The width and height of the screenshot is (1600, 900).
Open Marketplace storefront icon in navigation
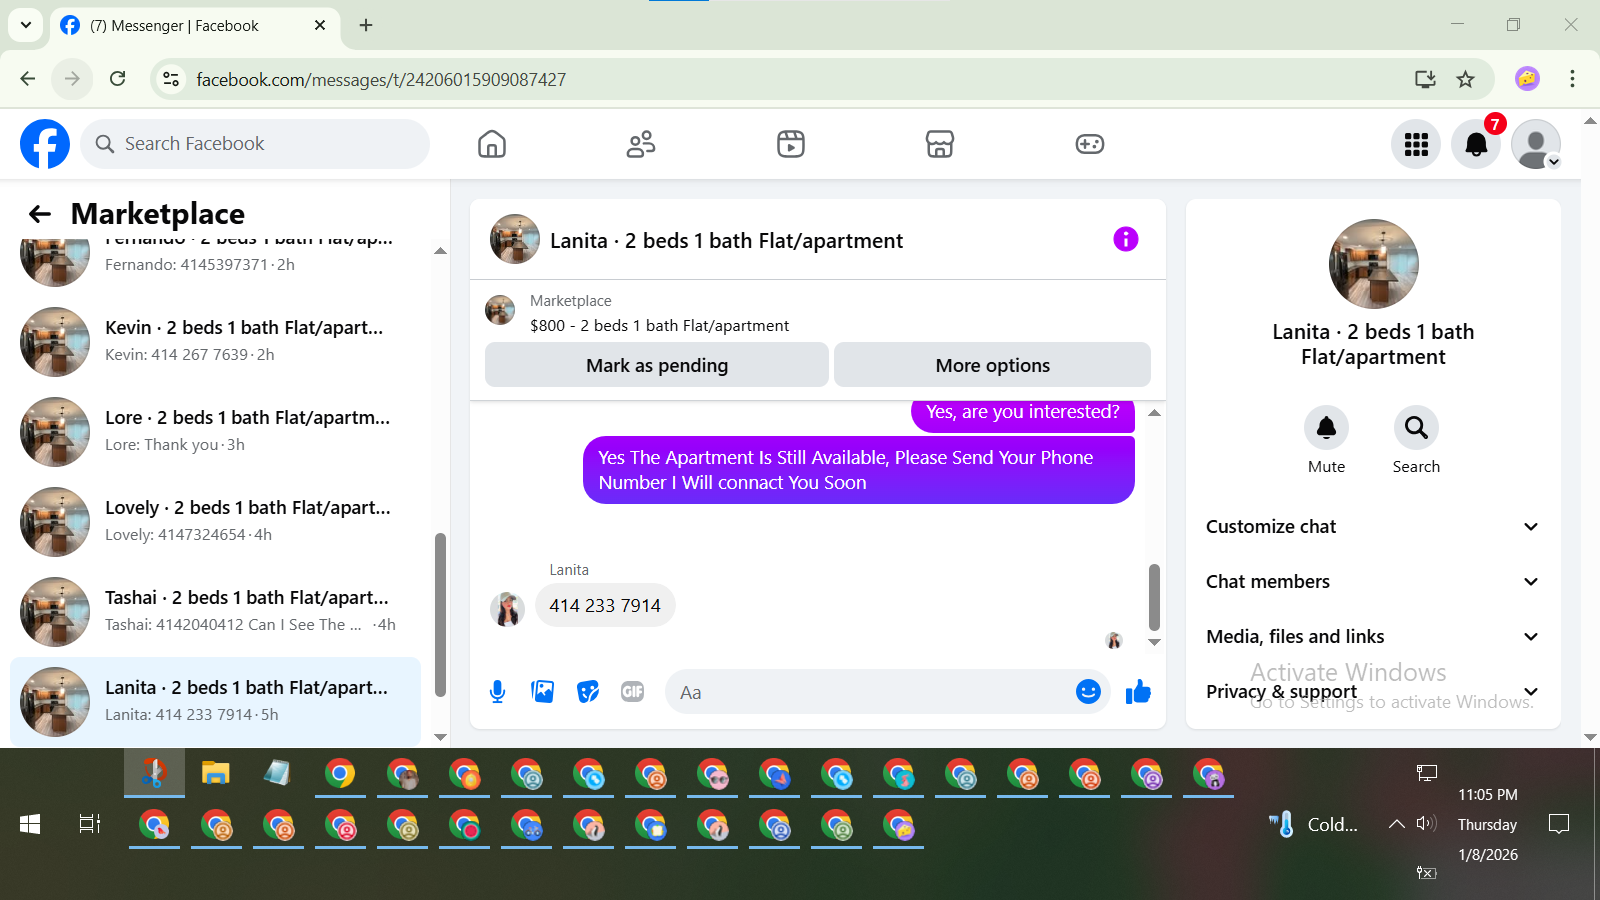point(940,144)
